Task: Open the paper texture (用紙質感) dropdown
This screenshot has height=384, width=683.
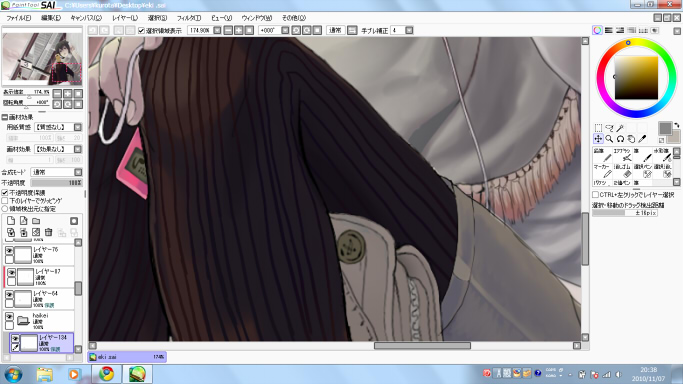Action: pyautogui.click(x=78, y=127)
